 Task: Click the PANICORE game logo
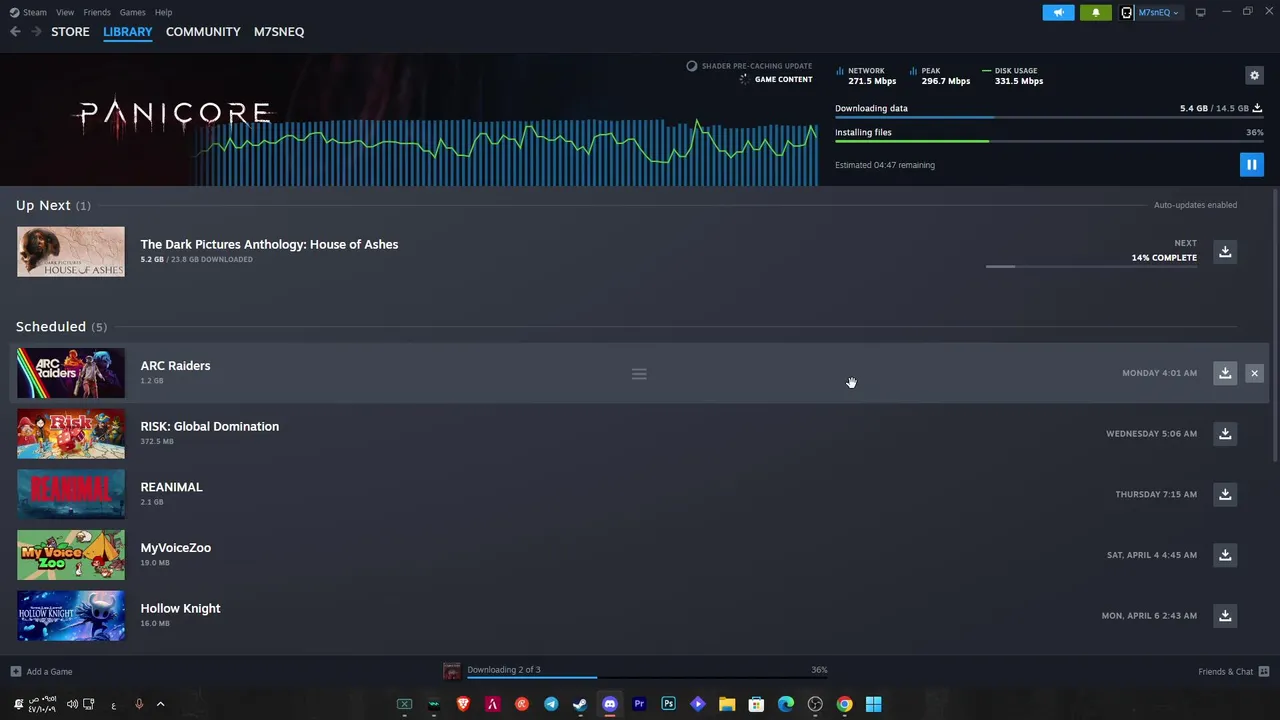pyautogui.click(x=175, y=113)
